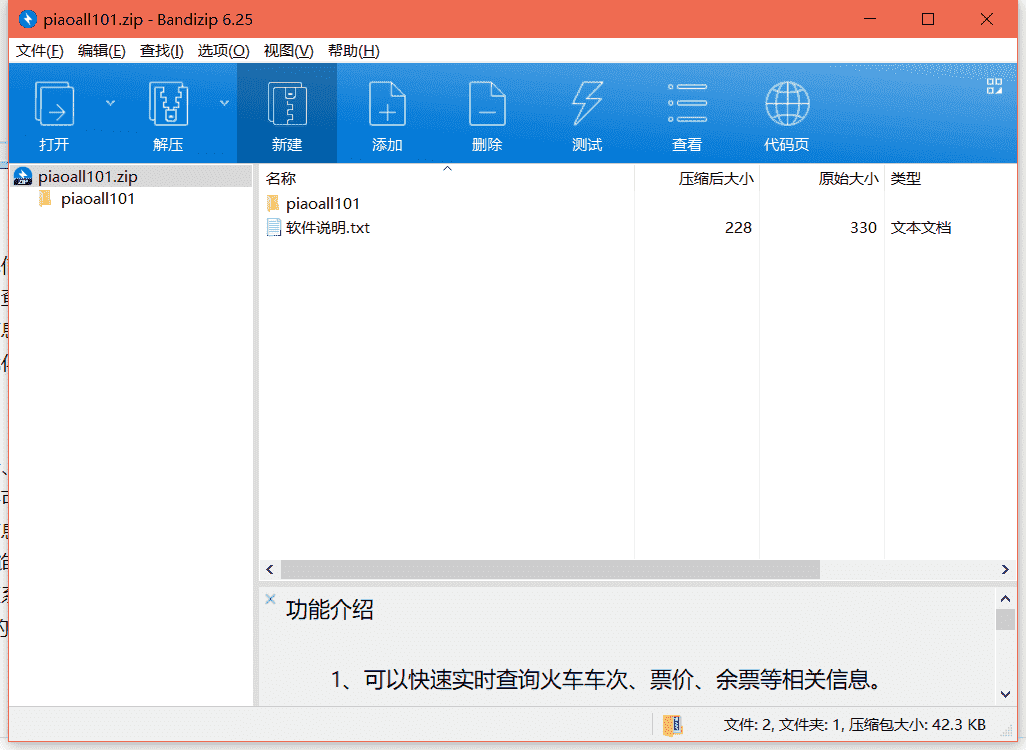Open the 帮助(H) menu
Screen dimensions: 1026x750
click(x=353, y=51)
